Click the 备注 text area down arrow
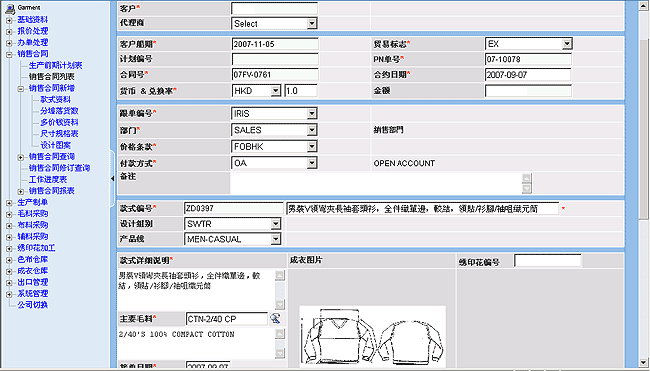650x371 pixels. point(526,189)
